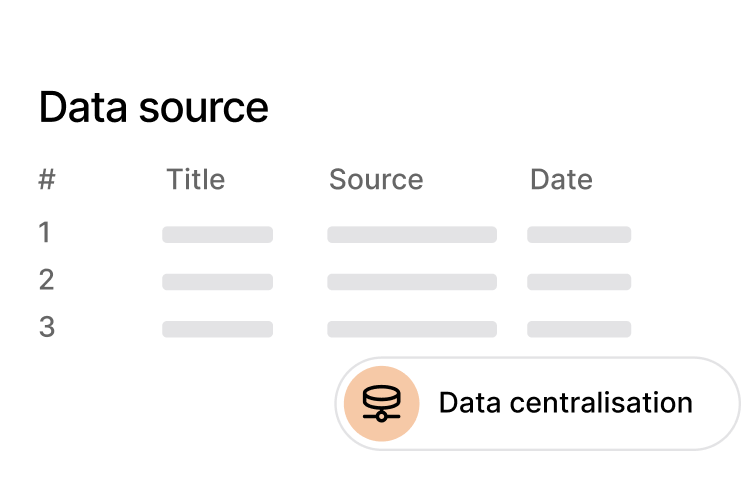Click the Date column header

[561, 180]
